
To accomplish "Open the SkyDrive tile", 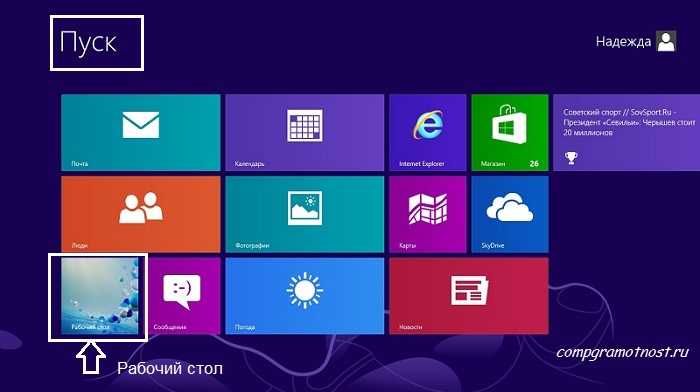I will pyautogui.click(x=510, y=214).
